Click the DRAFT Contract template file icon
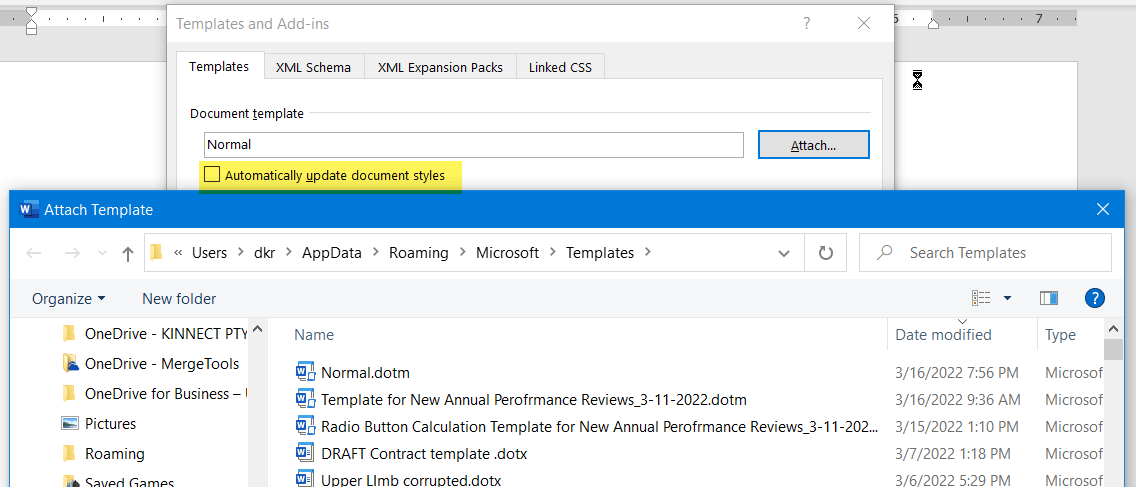Image resolution: width=1136 pixels, height=487 pixels. coord(304,454)
